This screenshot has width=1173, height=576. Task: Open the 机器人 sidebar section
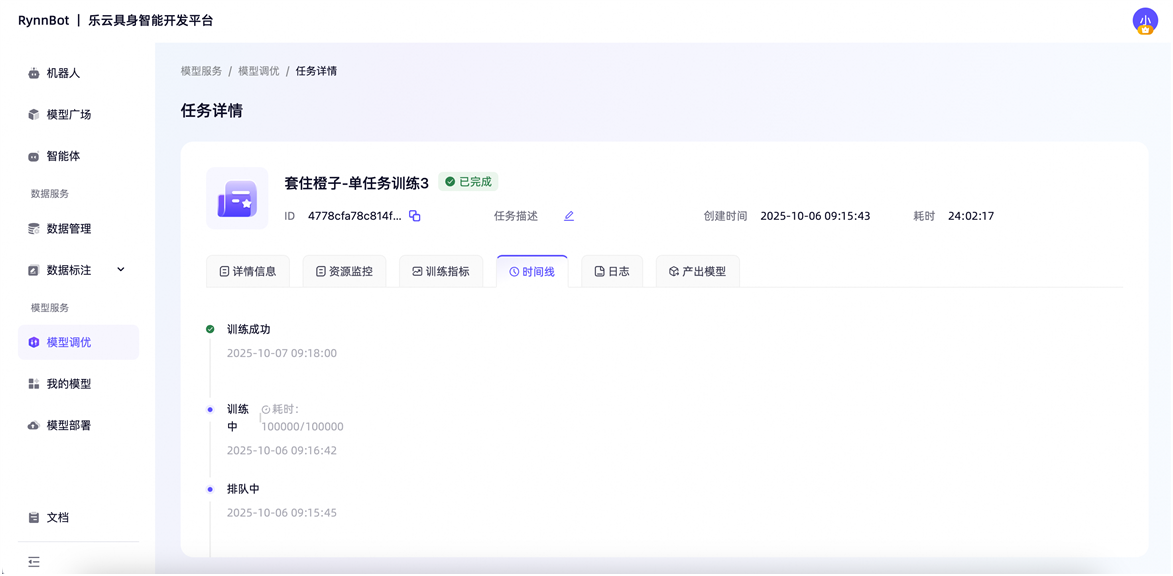click(78, 73)
